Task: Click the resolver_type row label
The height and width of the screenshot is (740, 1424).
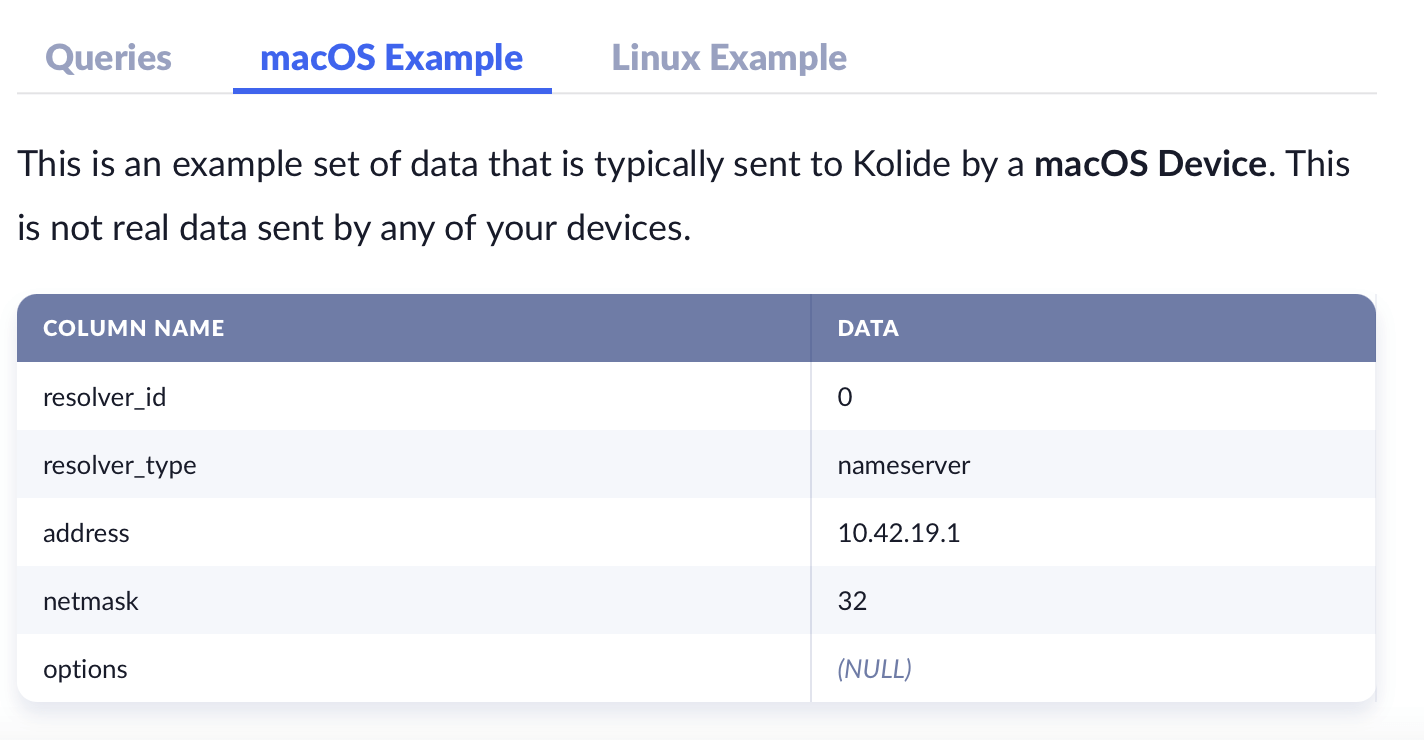Action: coord(120,466)
